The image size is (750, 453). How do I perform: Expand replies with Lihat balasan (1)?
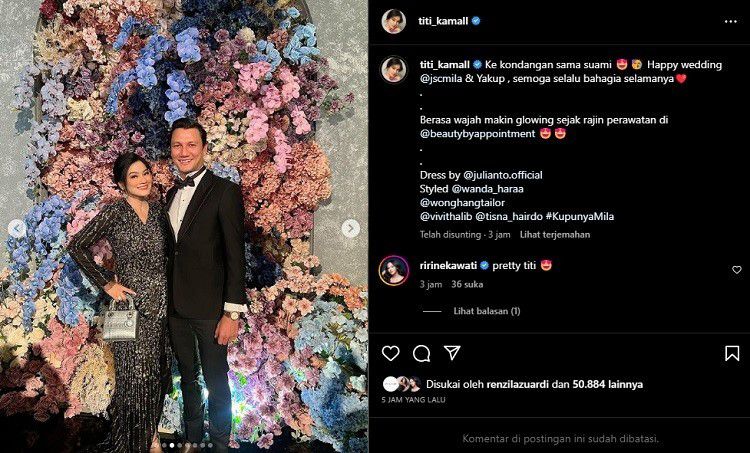pos(487,311)
